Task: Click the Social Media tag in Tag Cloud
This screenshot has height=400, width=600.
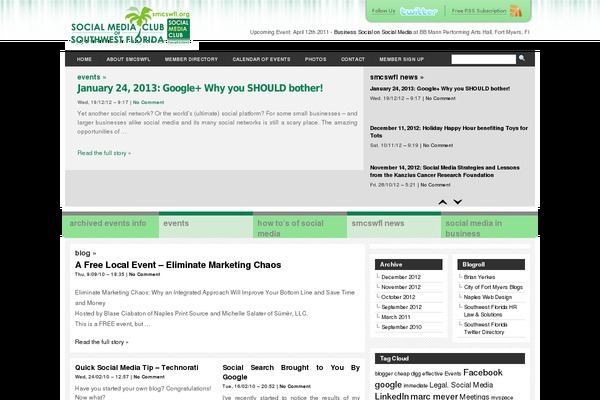Action: click(x=472, y=385)
